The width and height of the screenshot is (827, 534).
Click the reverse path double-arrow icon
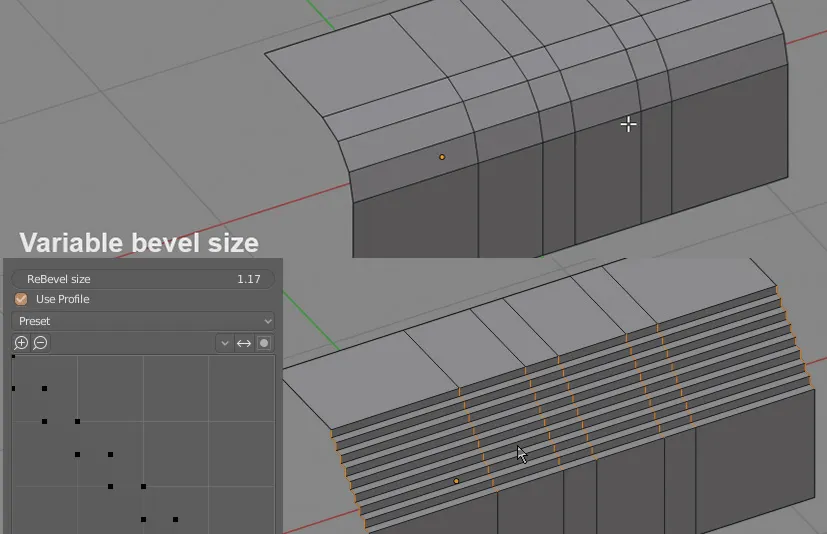point(244,344)
